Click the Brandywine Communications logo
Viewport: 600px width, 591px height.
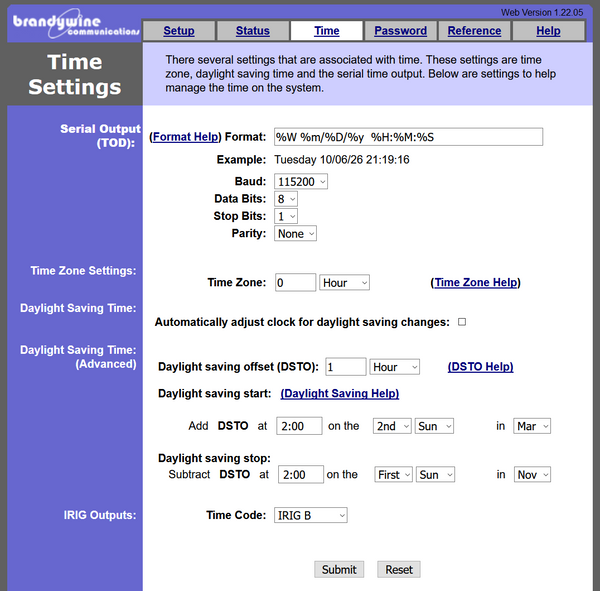click(x=75, y=24)
